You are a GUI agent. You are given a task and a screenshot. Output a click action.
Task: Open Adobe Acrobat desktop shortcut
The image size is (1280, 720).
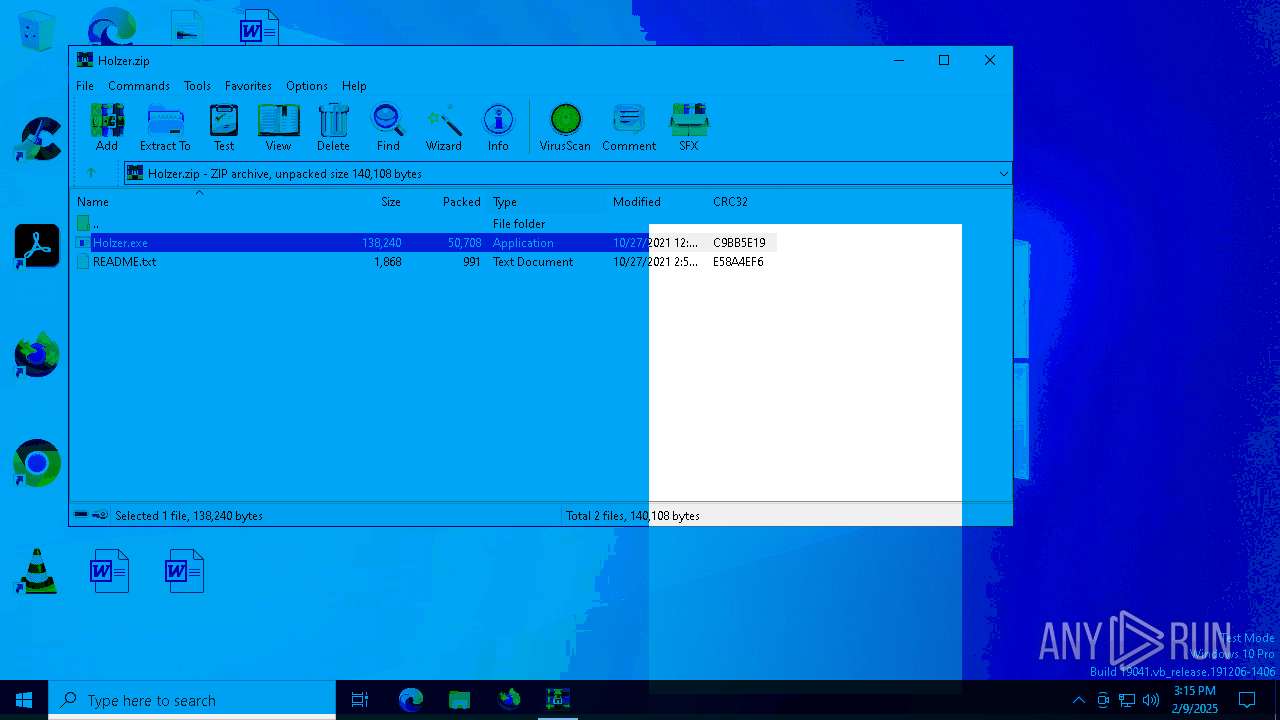[x=37, y=246]
